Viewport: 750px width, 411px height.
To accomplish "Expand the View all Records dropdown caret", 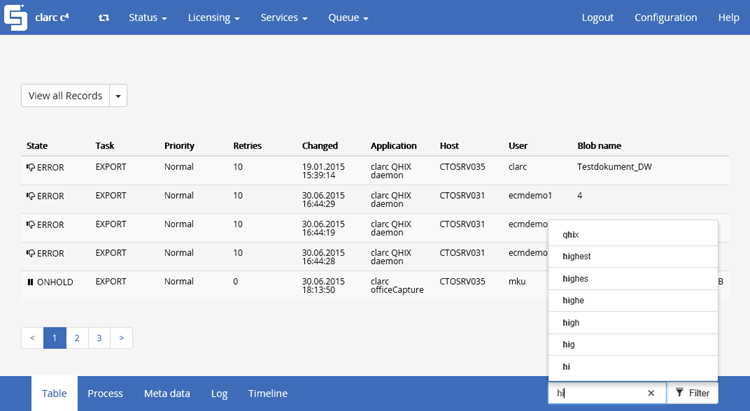I will point(118,96).
